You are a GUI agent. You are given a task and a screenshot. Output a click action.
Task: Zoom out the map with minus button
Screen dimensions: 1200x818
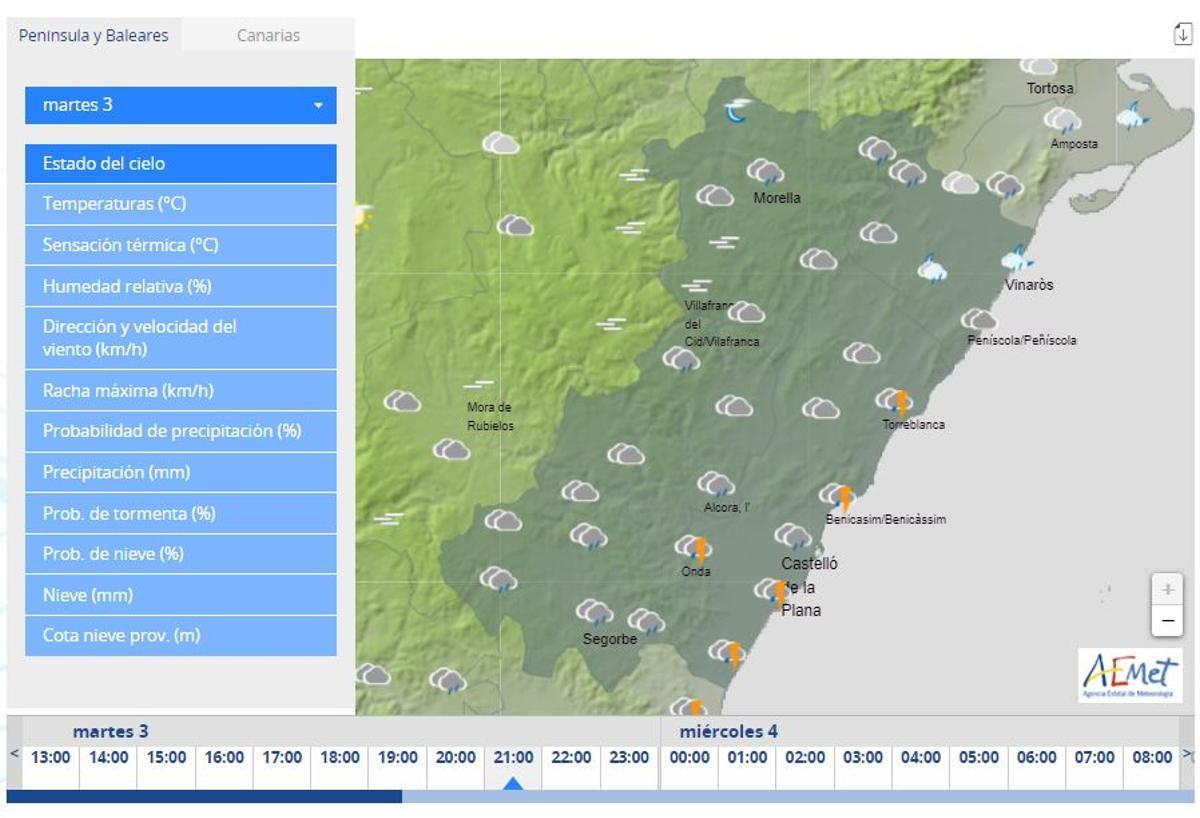1167,621
